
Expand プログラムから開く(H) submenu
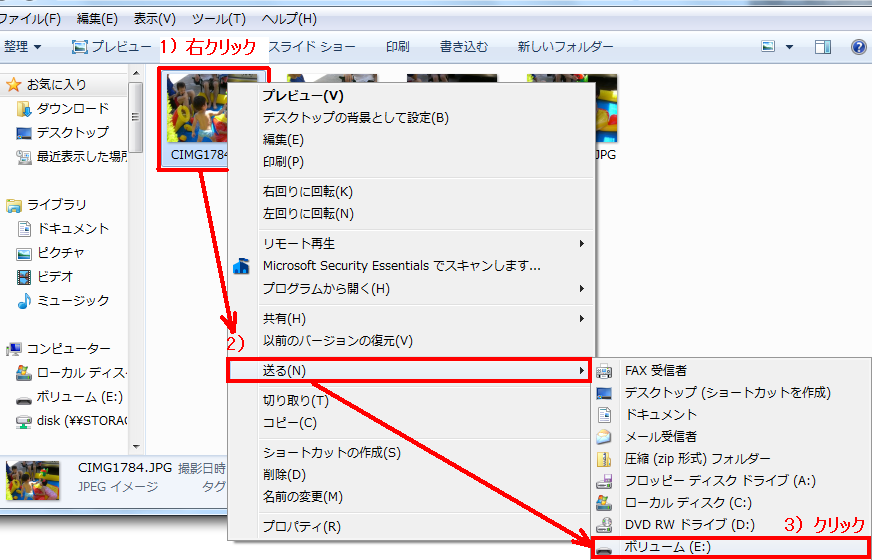(325, 289)
